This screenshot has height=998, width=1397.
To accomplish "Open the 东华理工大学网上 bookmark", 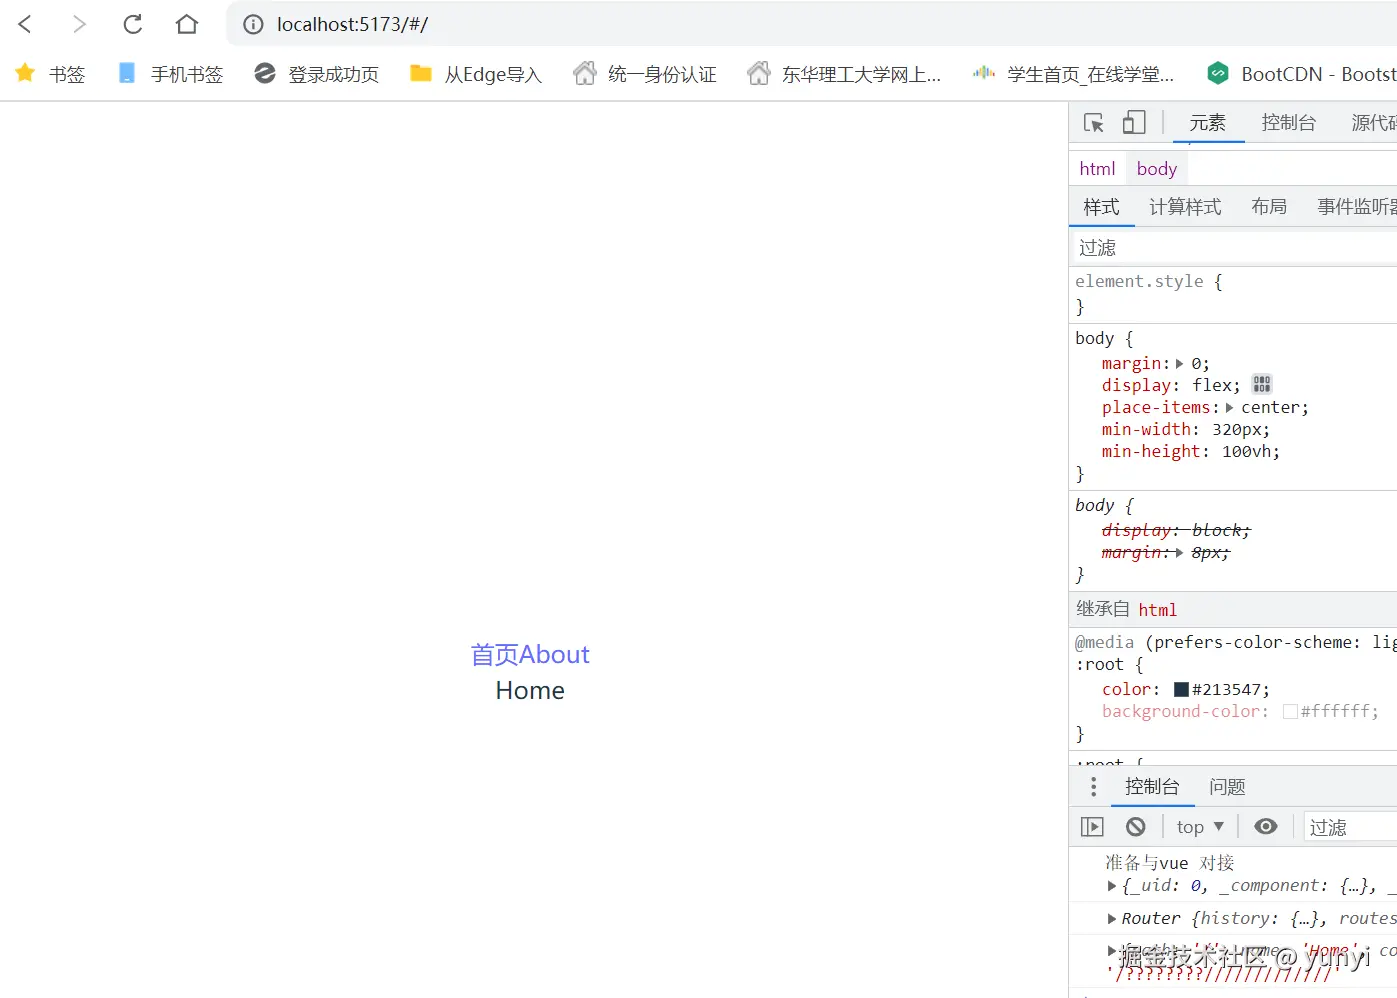I will (844, 74).
